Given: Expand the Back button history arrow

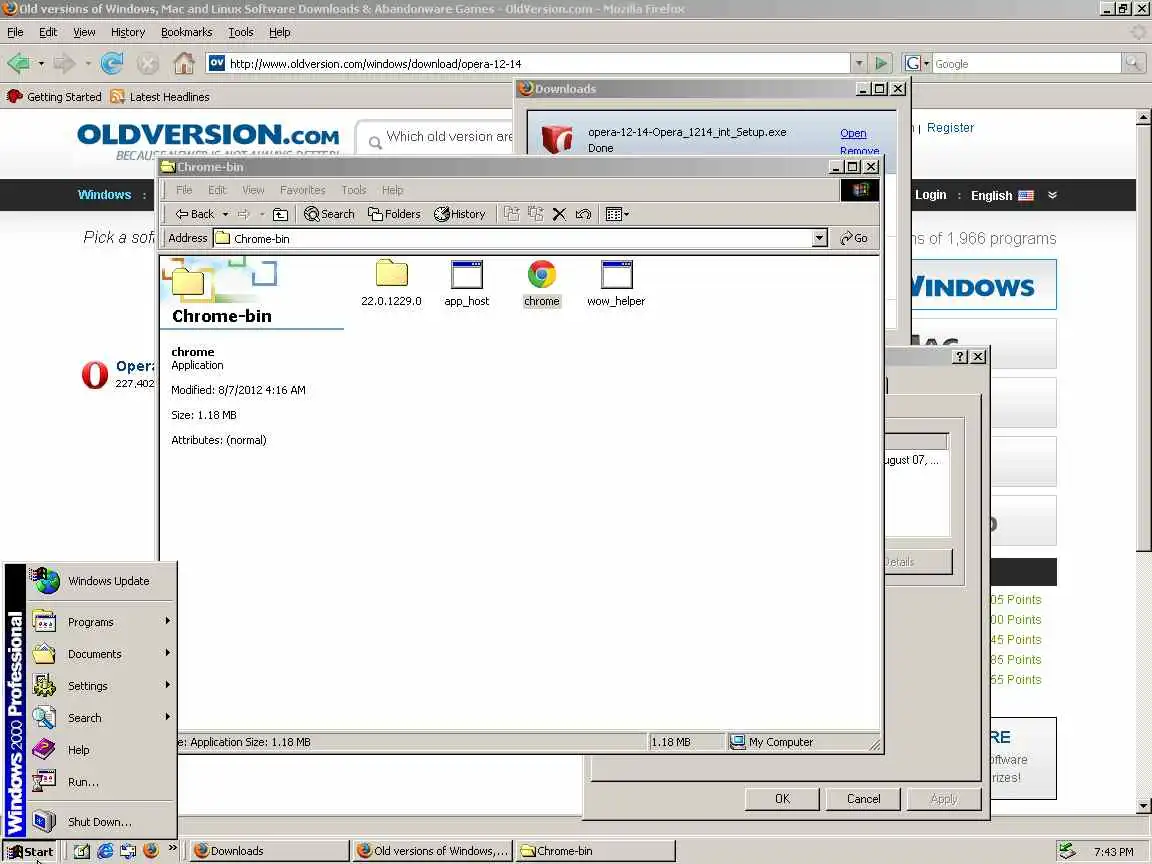Looking at the screenshot, I should coord(226,214).
